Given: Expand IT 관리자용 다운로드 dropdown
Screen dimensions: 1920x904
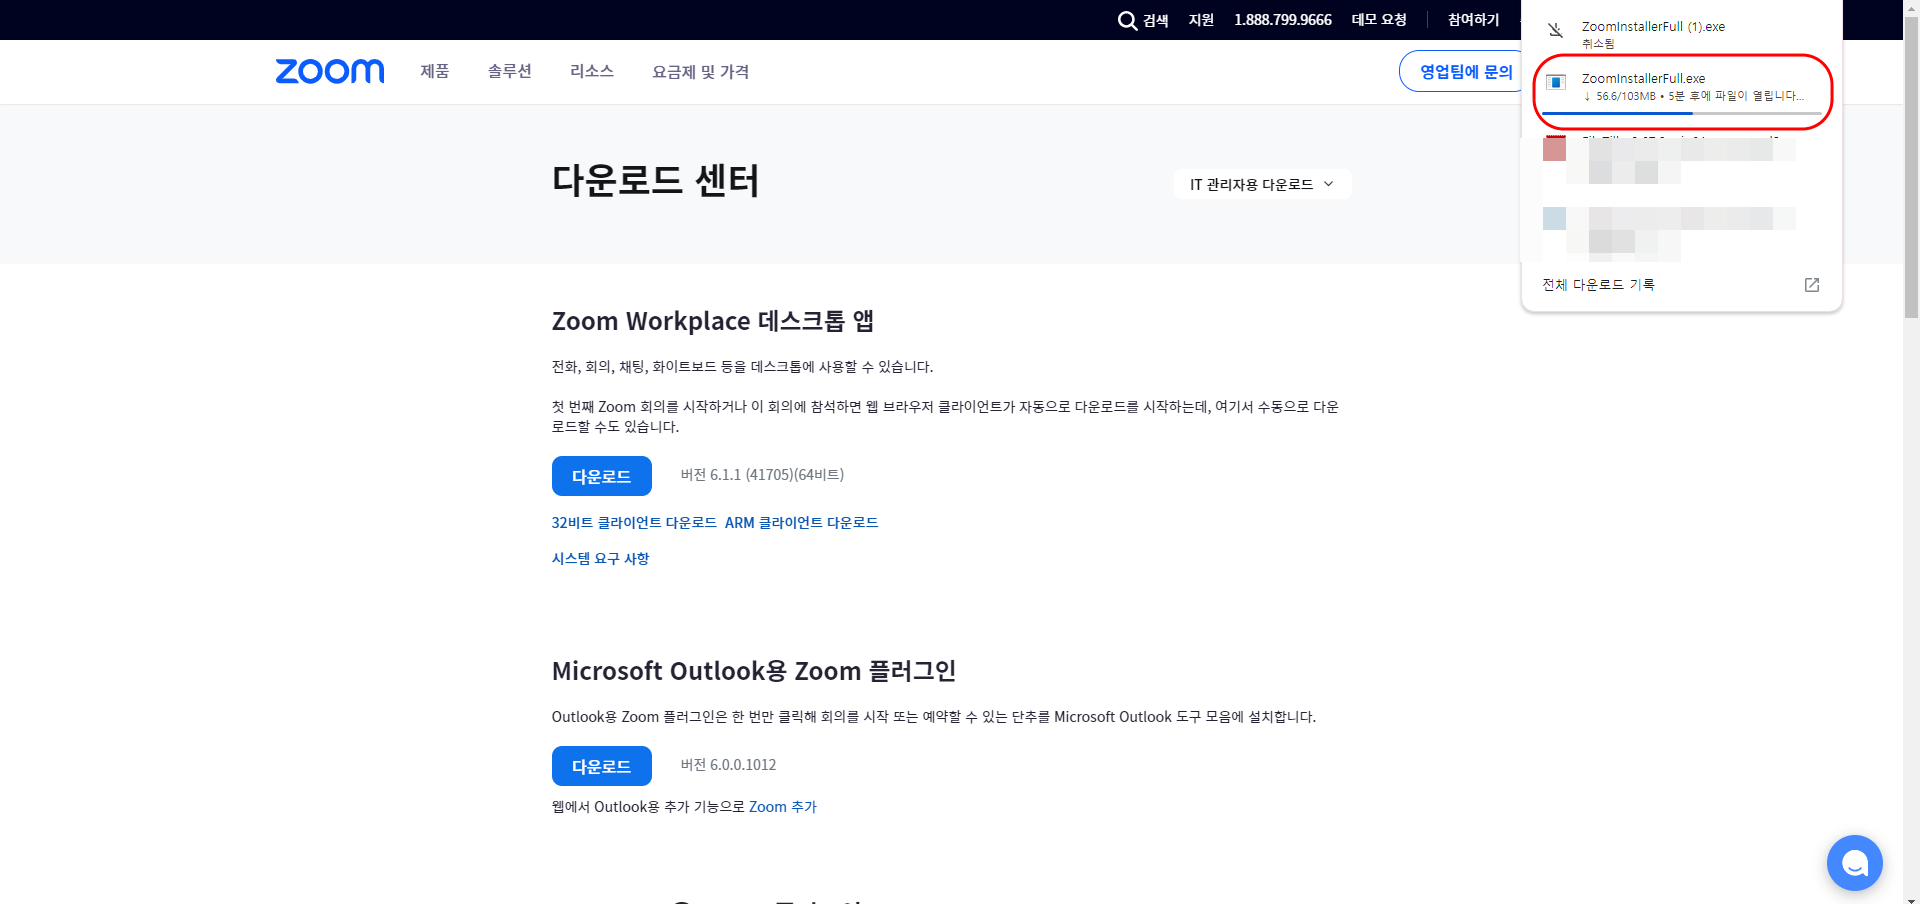Looking at the screenshot, I should (x=1262, y=184).
